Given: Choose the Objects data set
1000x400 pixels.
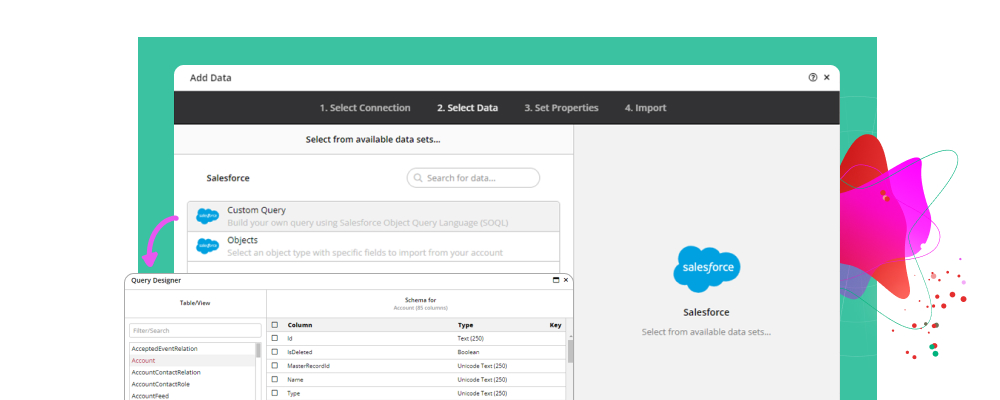Looking at the screenshot, I should (374, 246).
